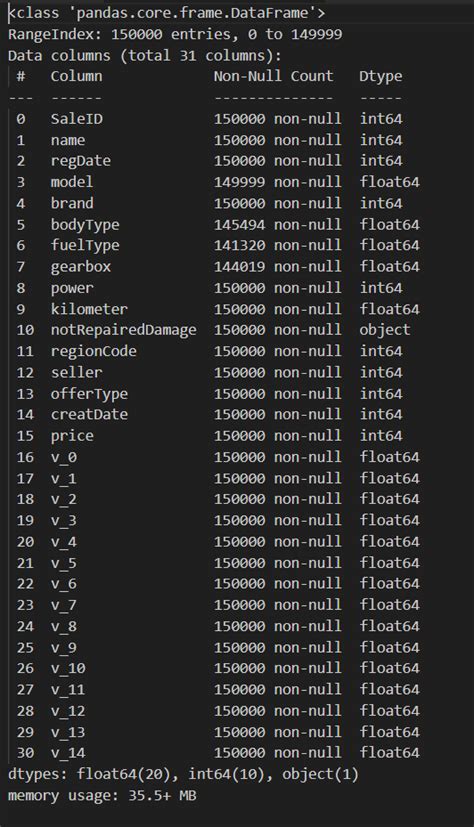474x827 pixels.
Task: Click fuelType's 141320 non-null value
Action: coord(277,245)
